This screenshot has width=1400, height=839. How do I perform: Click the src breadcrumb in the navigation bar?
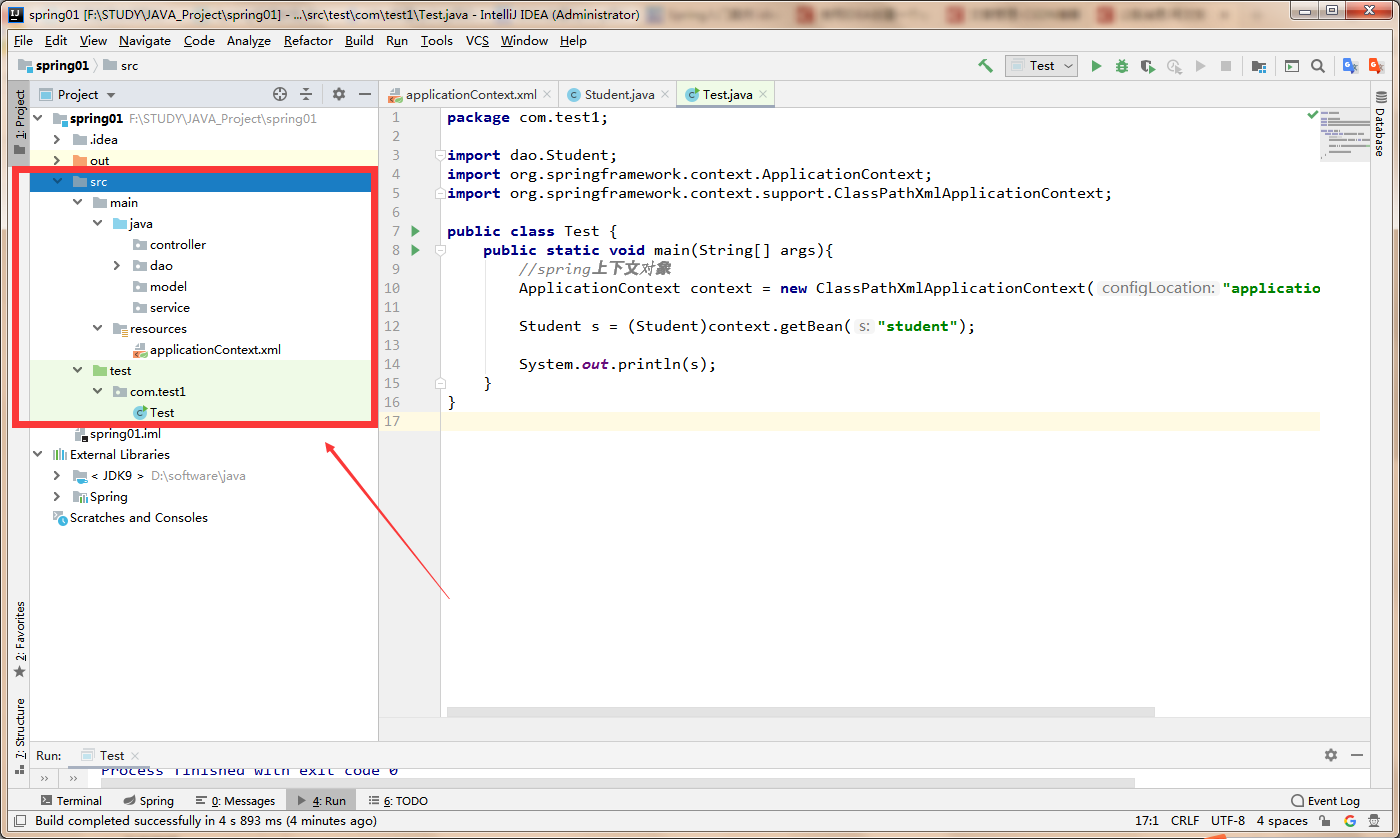pos(120,66)
